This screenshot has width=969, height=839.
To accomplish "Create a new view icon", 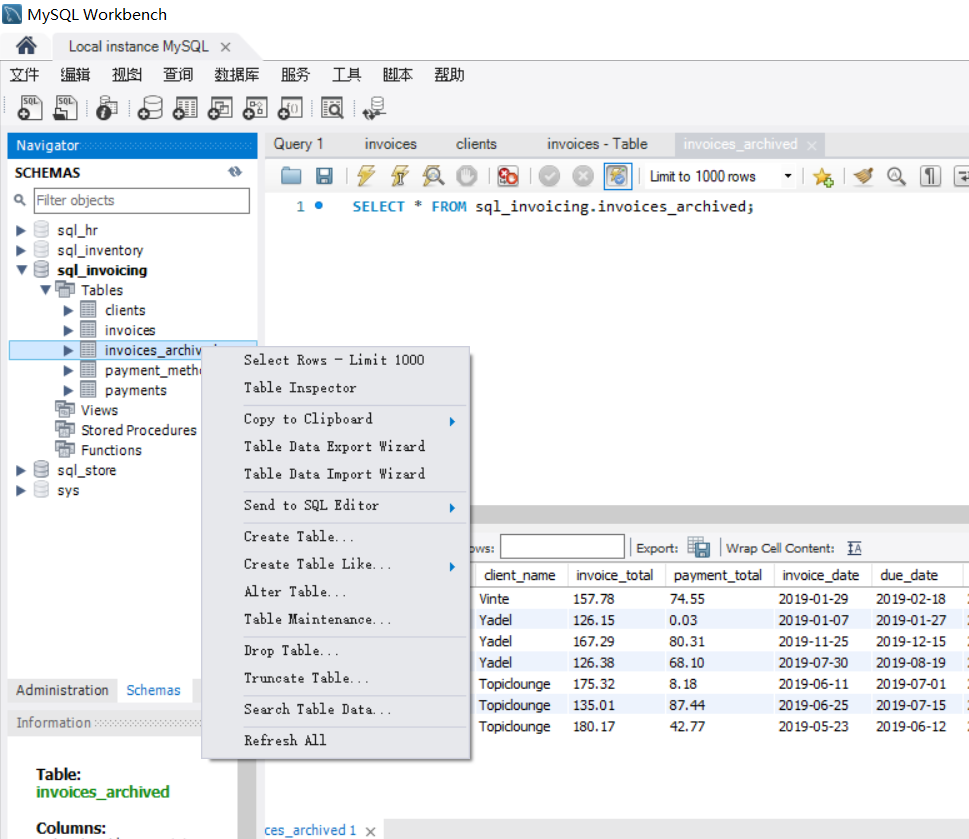I will click(x=220, y=108).
